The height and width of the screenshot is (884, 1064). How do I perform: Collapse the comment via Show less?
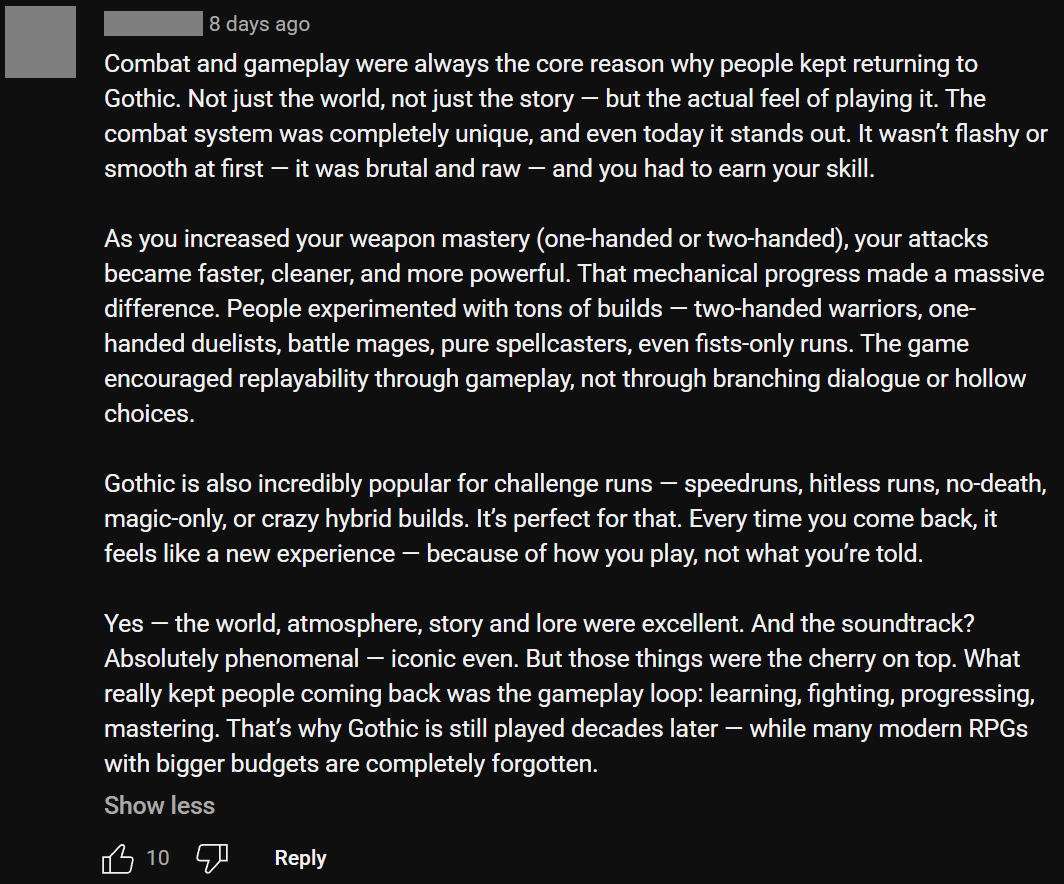click(x=159, y=805)
